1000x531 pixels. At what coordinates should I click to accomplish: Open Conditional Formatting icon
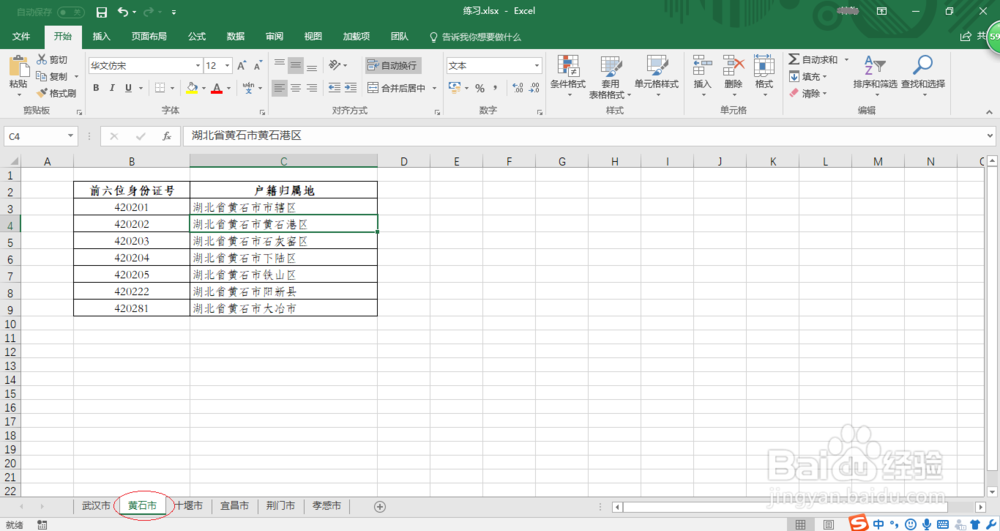click(x=568, y=66)
